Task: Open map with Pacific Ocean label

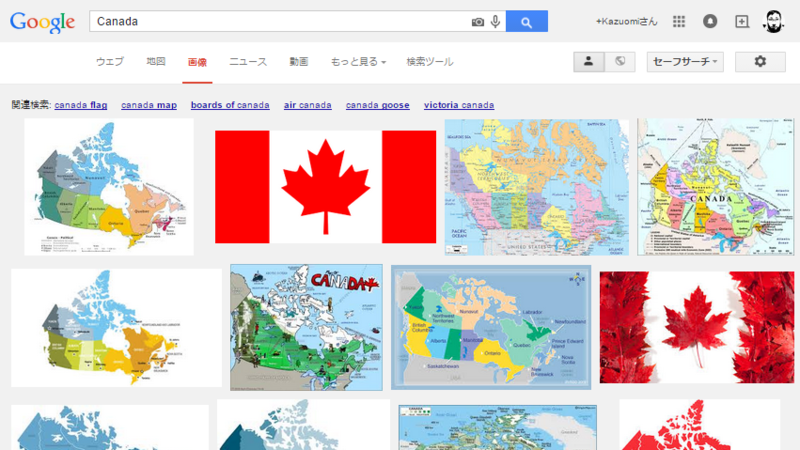Action: point(537,187)
